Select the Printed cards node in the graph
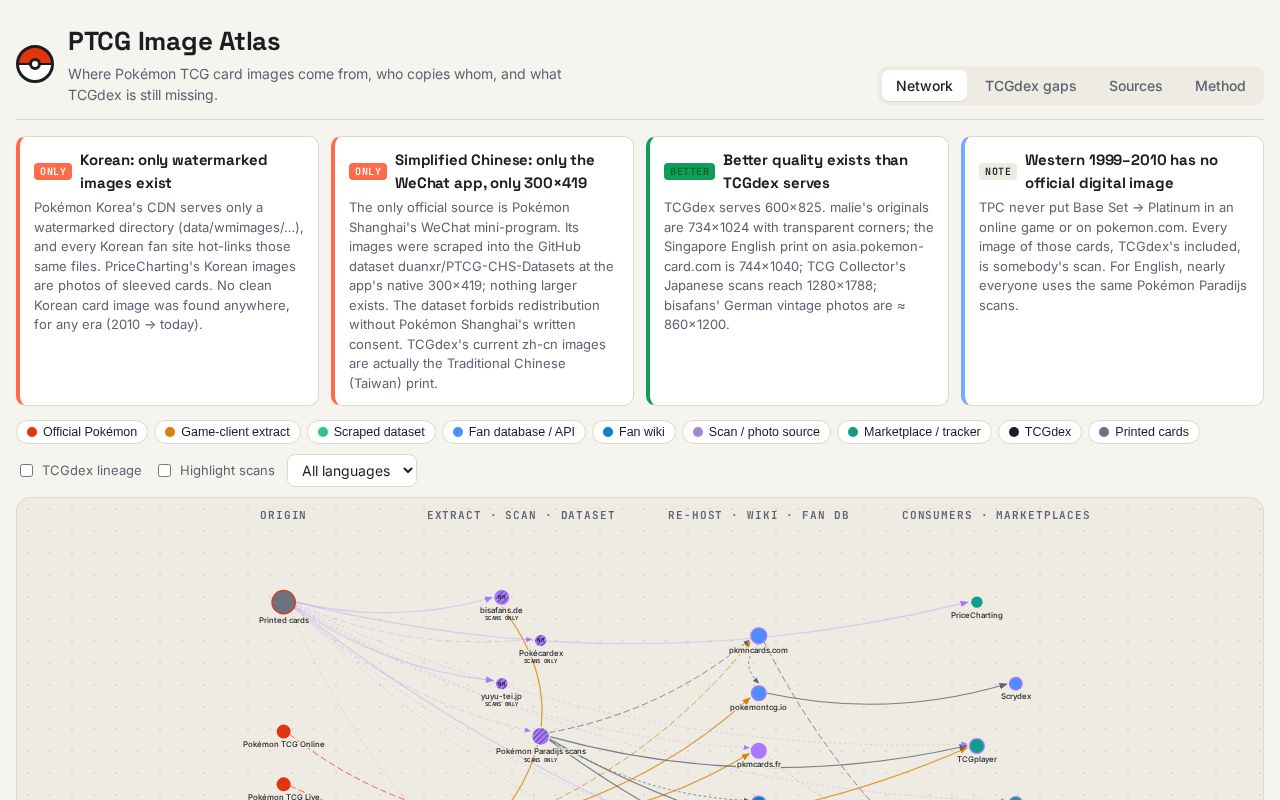1280x800 pixels. (284, 602)
